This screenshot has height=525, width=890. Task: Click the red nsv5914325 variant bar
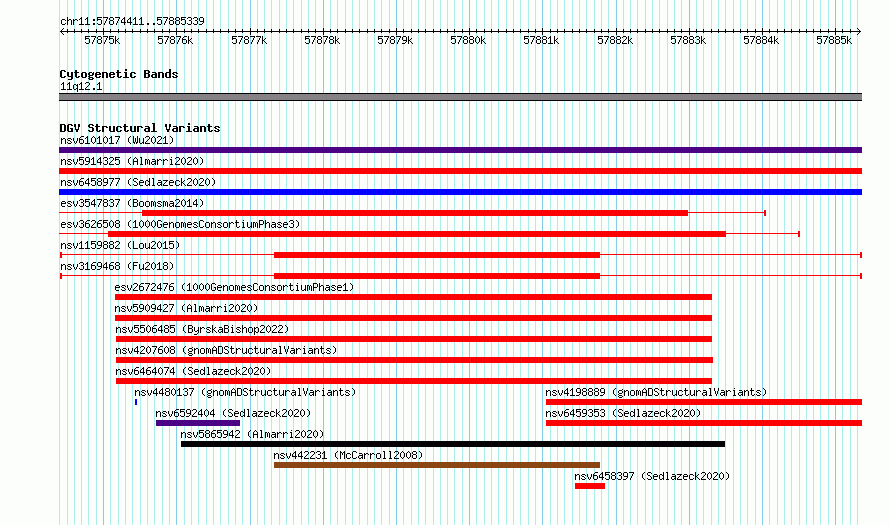460,171
